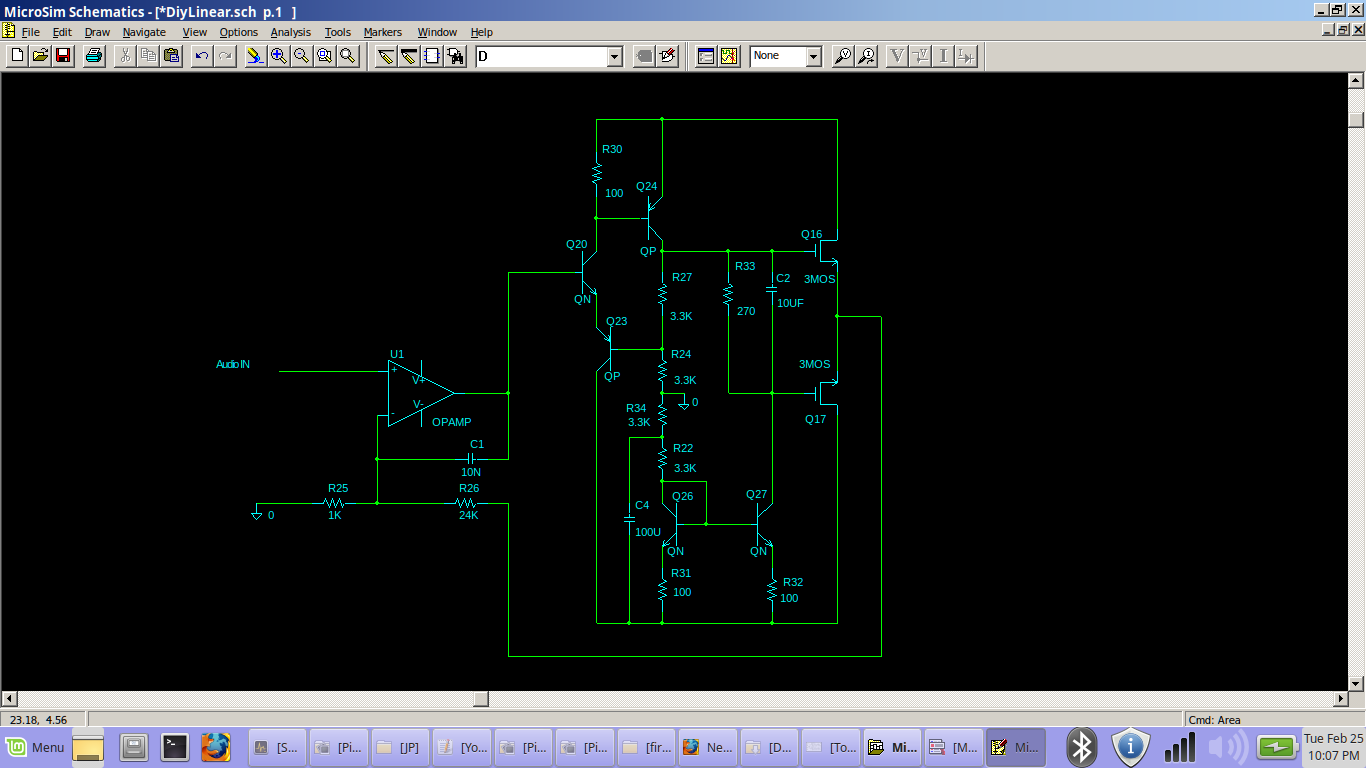This screenshot has width=1366, height=768.
Task: Print the schematic using the printer icon
Action: coord(94,56)
